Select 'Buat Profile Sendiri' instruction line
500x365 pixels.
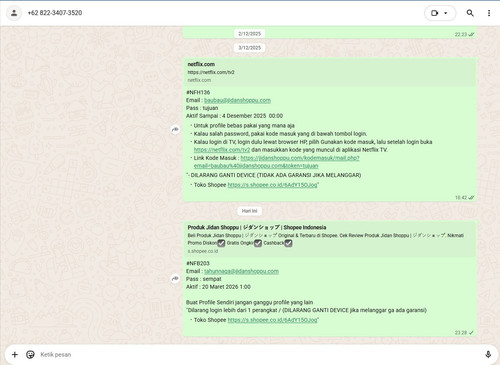click(249, 302)
